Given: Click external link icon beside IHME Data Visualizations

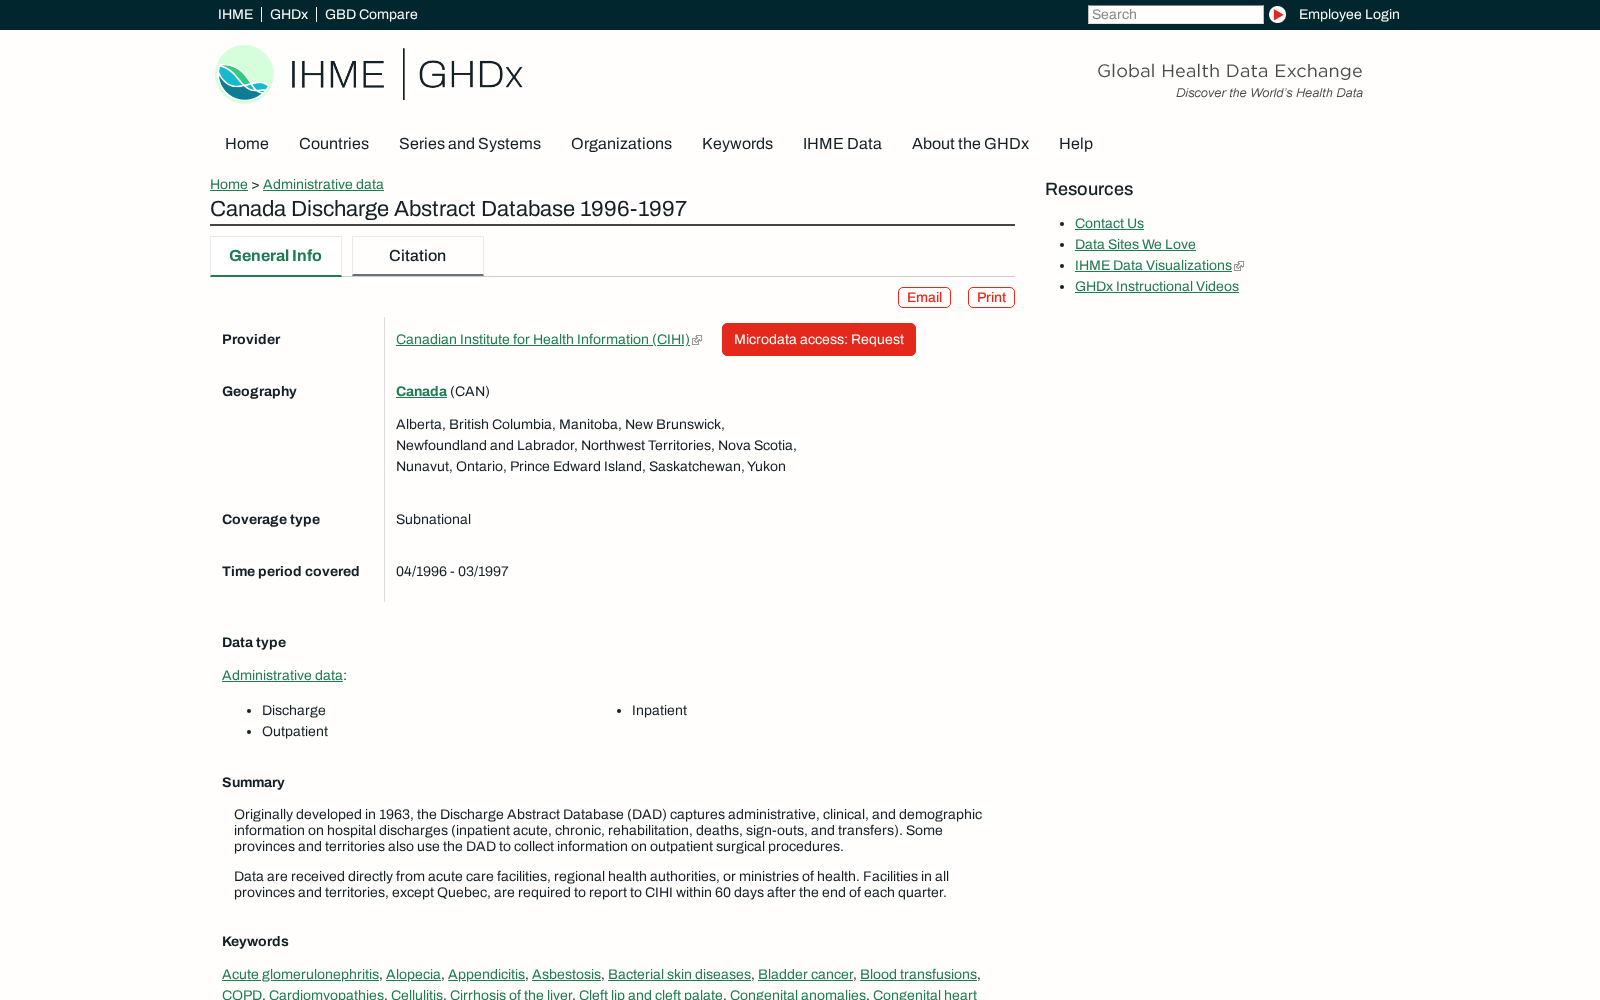Looking at the screenshot, I should pos(1239,266).
